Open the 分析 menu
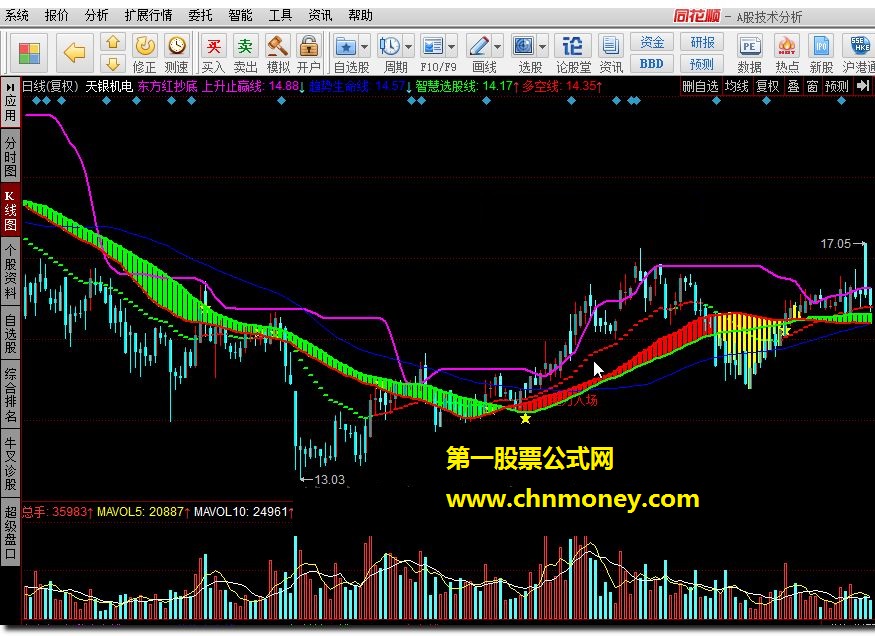Screen dimensions: 875x636 pos(96,15)
